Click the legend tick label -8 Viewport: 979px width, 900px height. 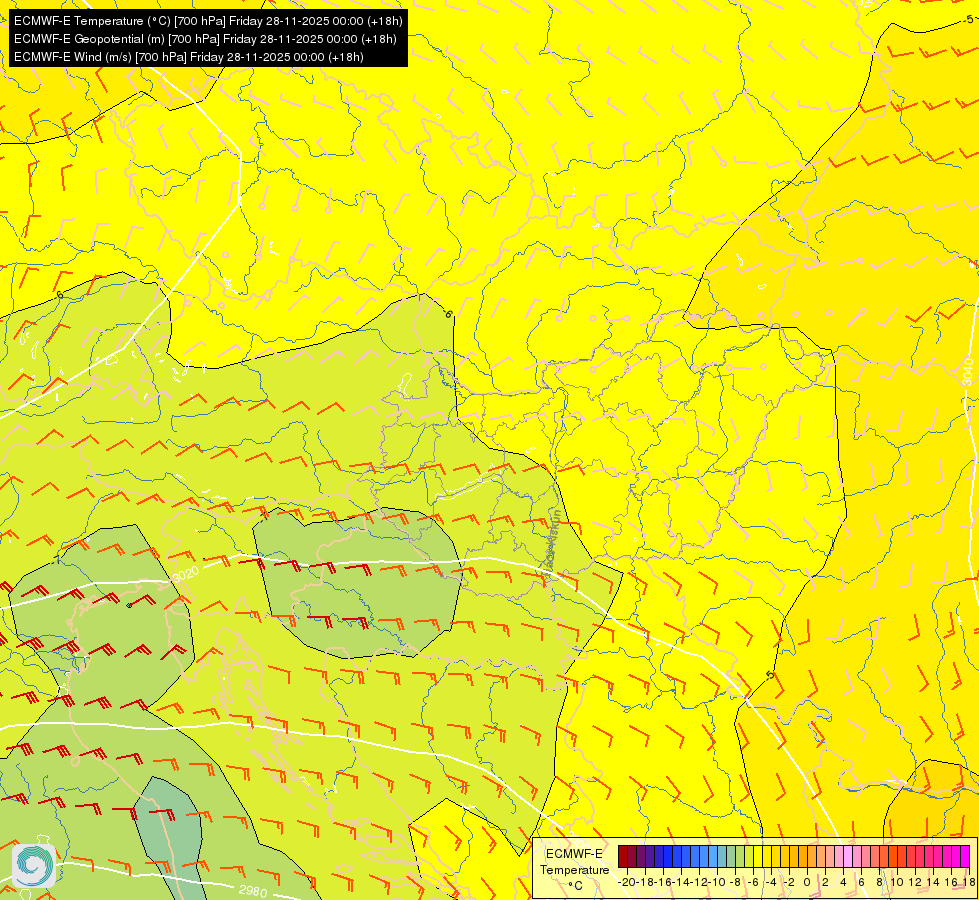tap(735, 883)
